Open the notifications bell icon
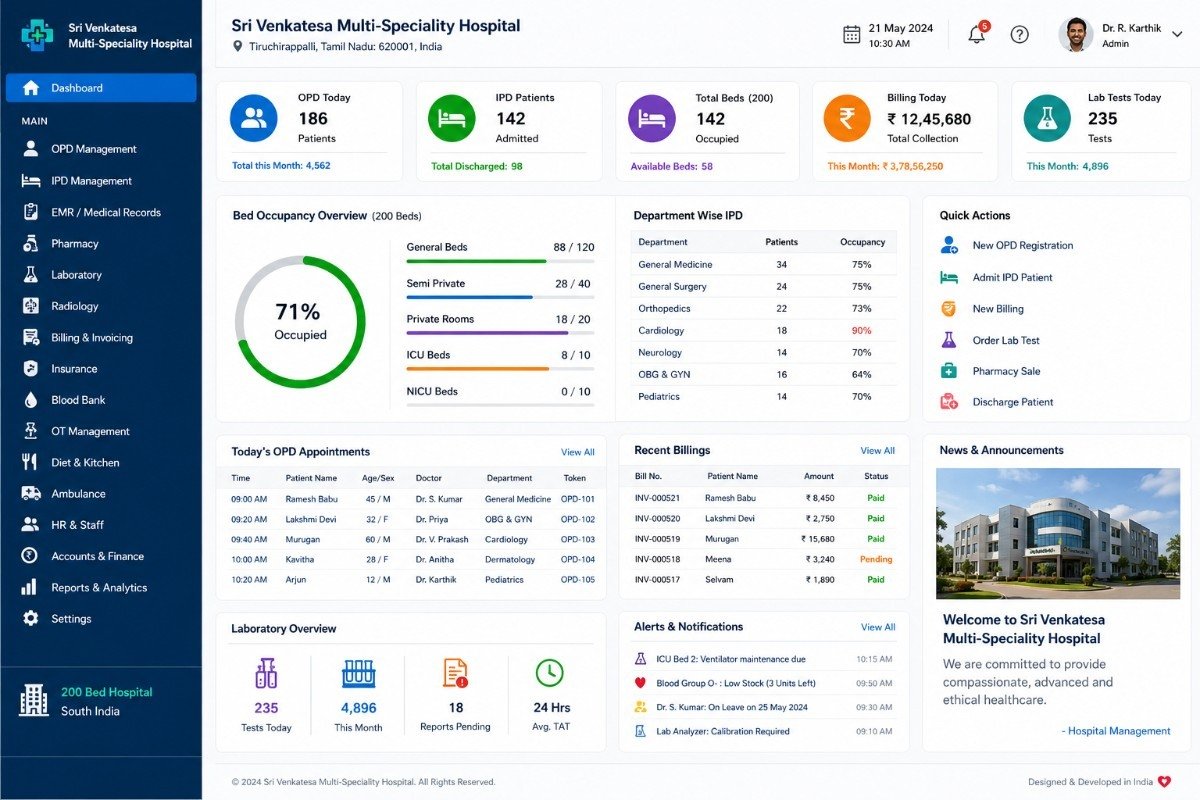Image resolution: width=1200 pixels, height=800 pixels. [977, 34]
